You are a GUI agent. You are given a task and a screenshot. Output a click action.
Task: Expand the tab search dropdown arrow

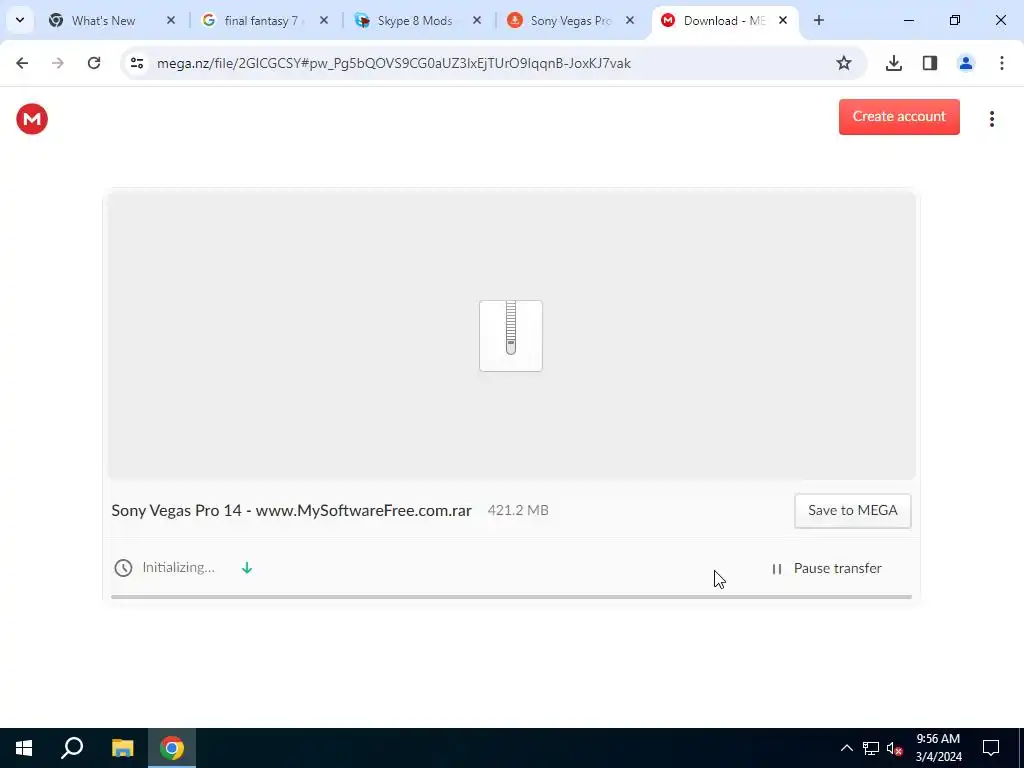(20, 20)
